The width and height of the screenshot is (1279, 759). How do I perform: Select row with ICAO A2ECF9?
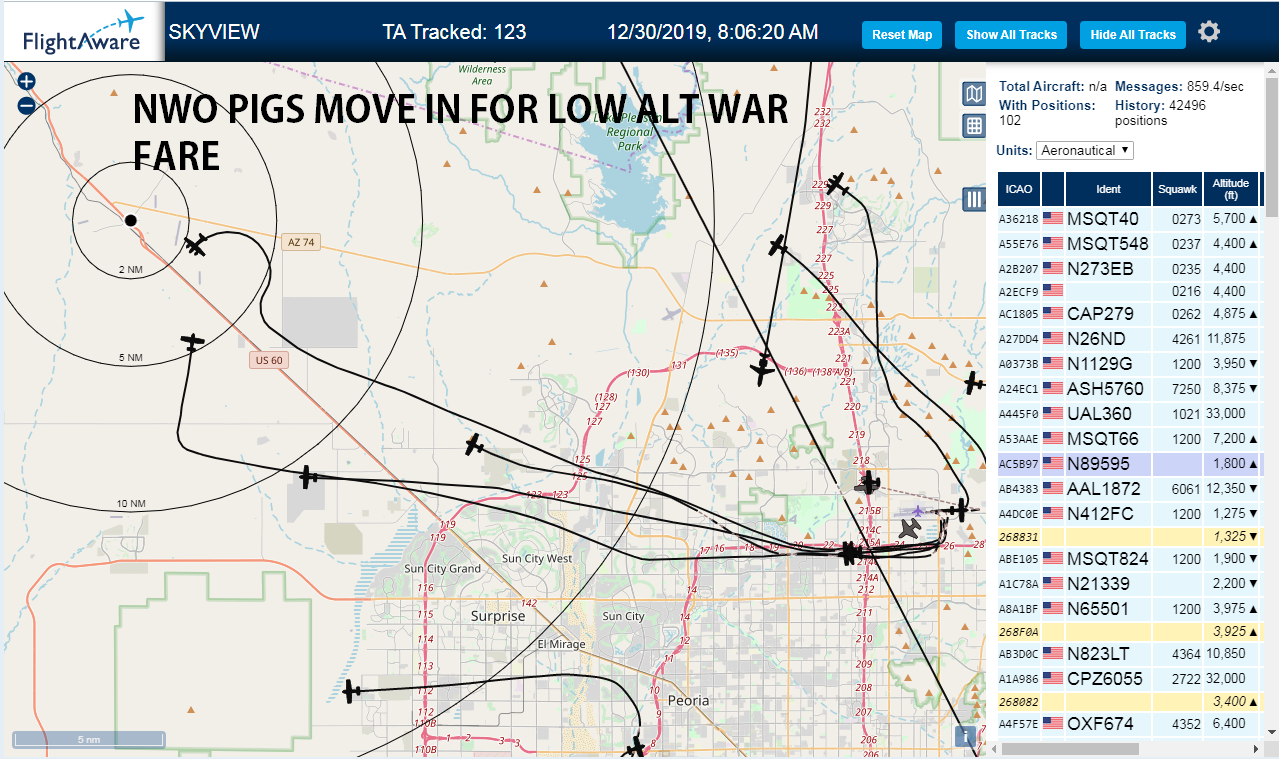click(1130, 291)
